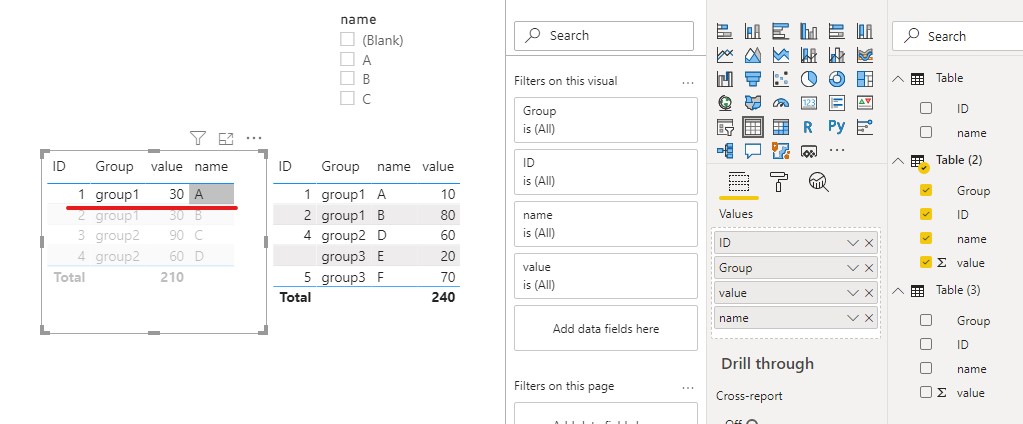Click the Fields pane Search box
This screenshot has height=424, width=1023.
tap(957, 36)
